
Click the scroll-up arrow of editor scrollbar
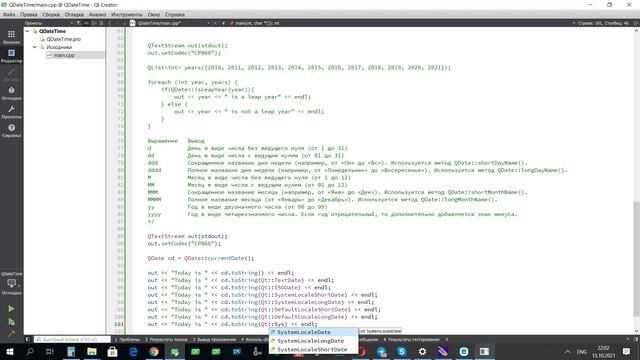point(636,31)
